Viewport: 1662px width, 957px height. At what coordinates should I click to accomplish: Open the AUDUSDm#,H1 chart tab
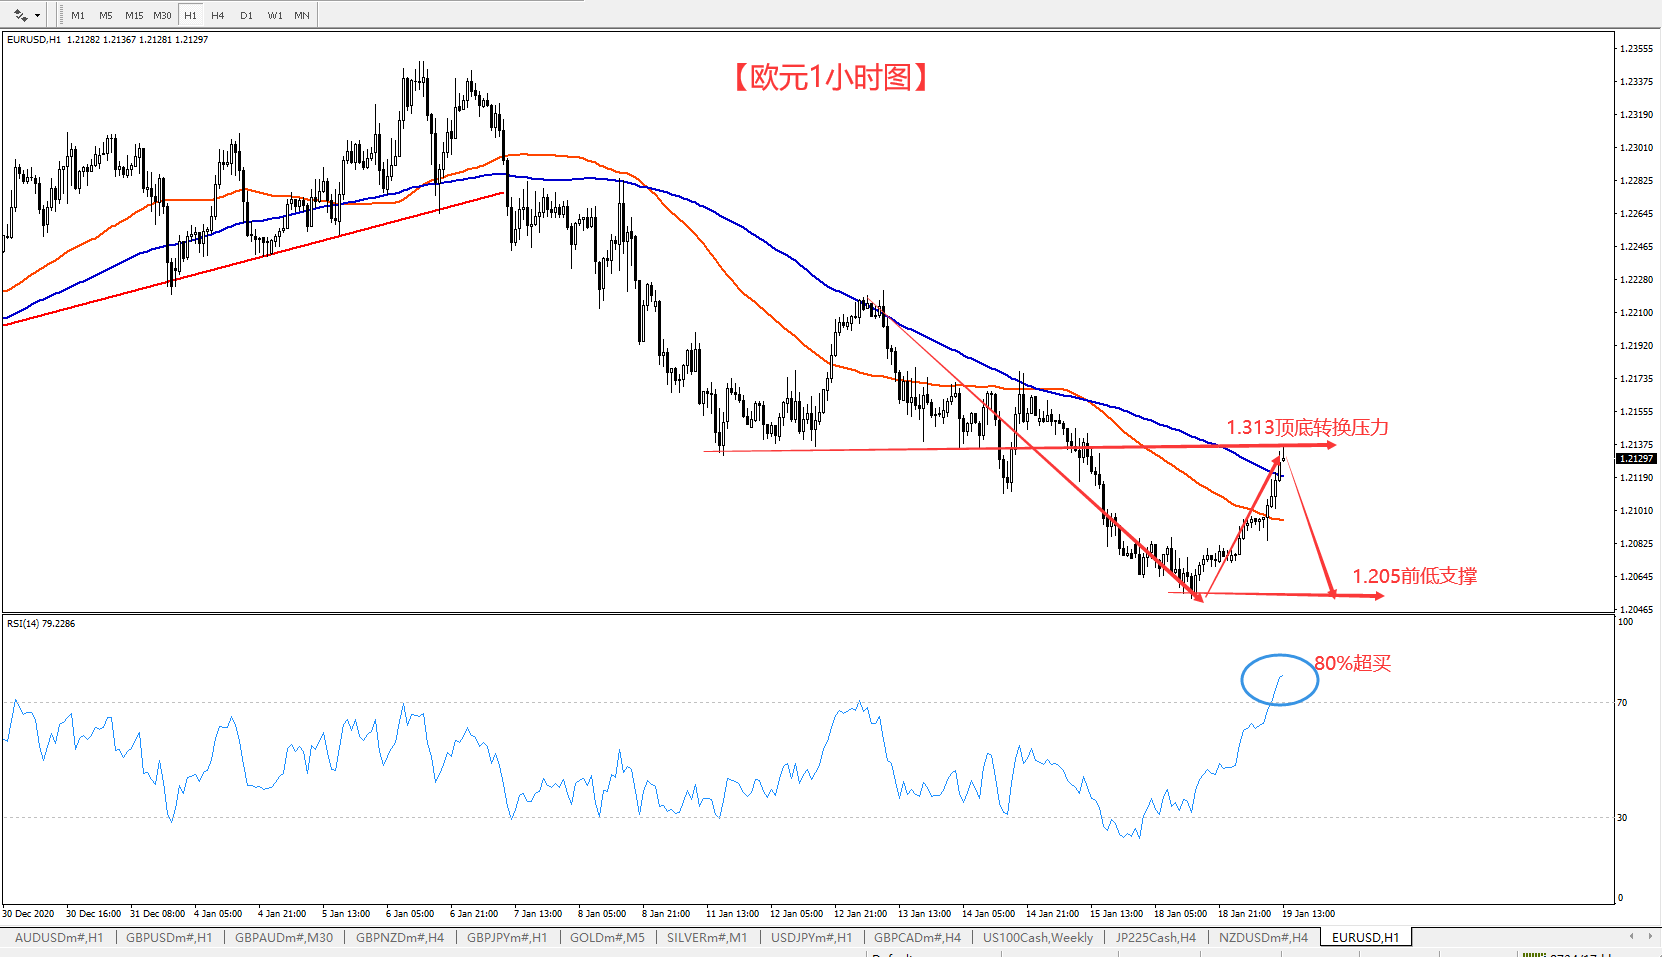pos(59,937)
